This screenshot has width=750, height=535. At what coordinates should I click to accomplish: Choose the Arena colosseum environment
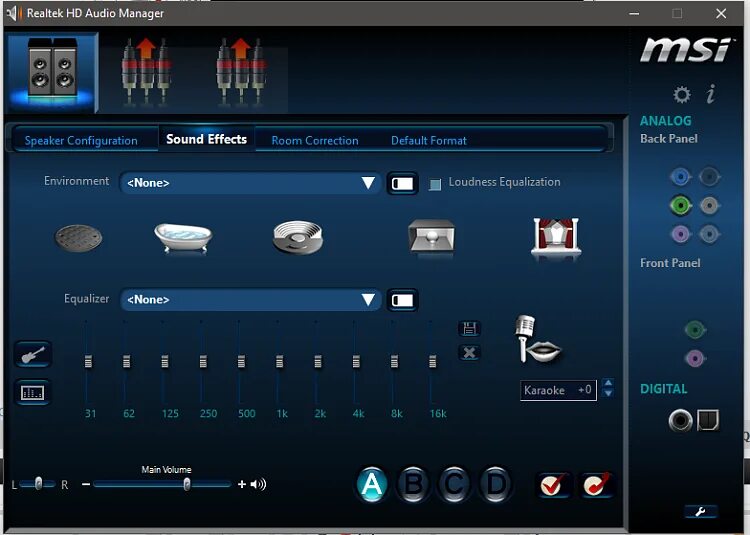[298, 237]
